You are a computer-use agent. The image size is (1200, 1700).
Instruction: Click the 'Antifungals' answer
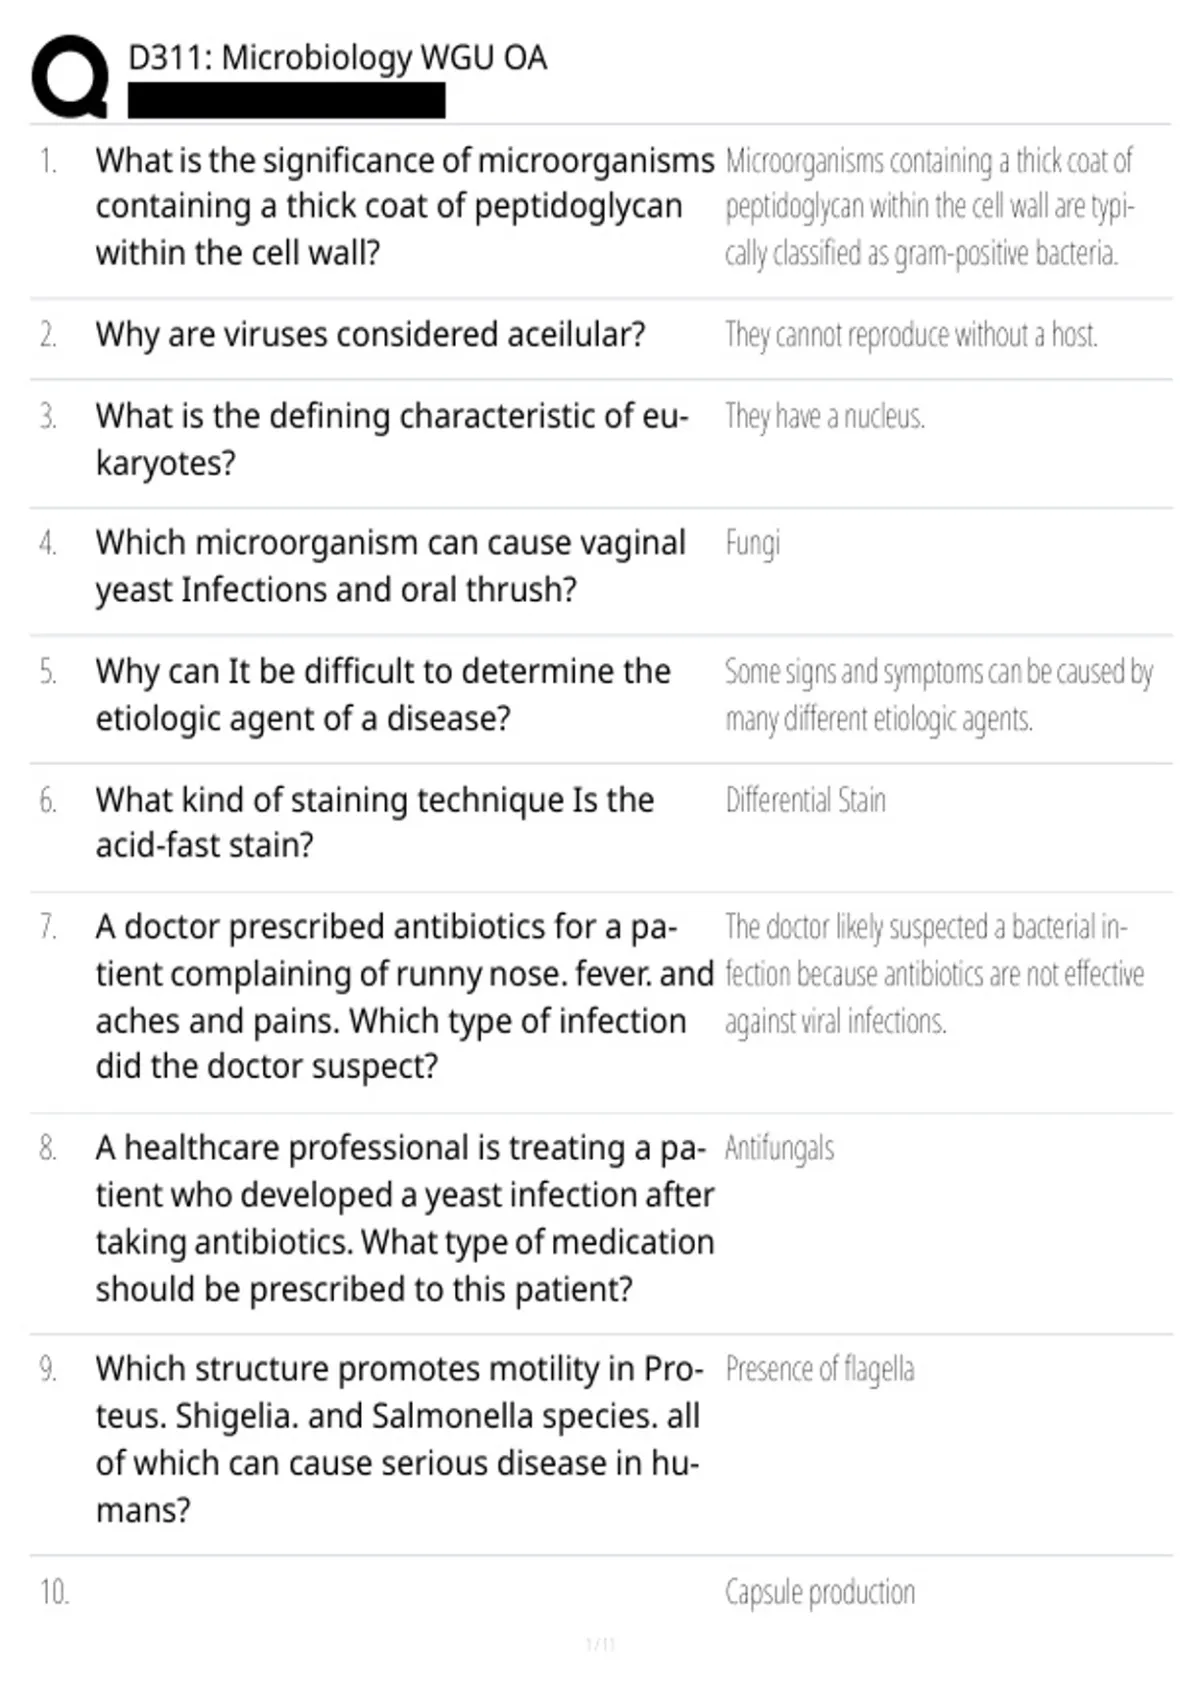coord(779,1148)
